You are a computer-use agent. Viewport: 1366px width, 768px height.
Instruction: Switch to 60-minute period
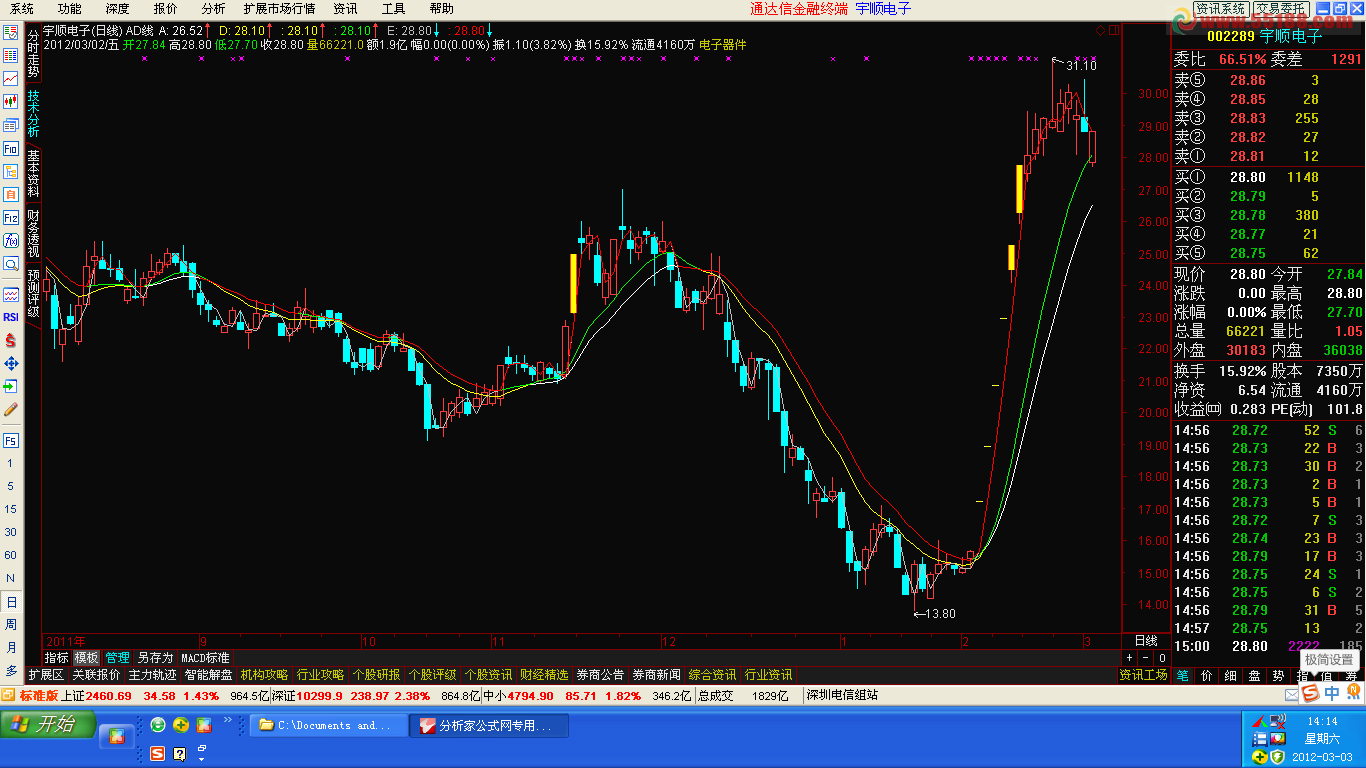click(x=11, y=555)
